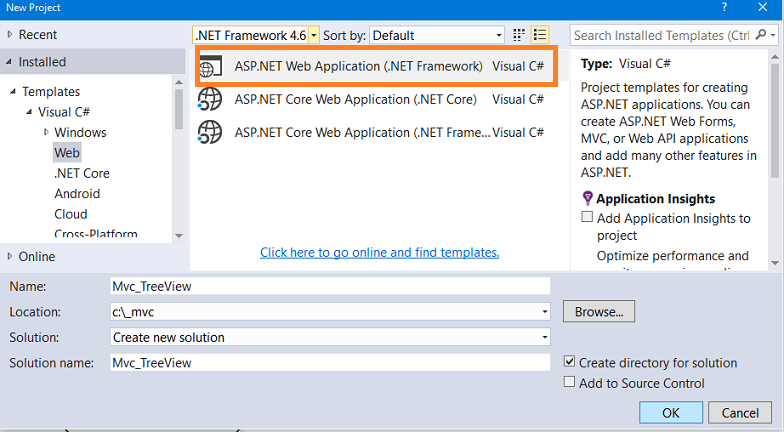Select the Cloud template category
This screenshot has width=784, height=432.
coord(70,214)
